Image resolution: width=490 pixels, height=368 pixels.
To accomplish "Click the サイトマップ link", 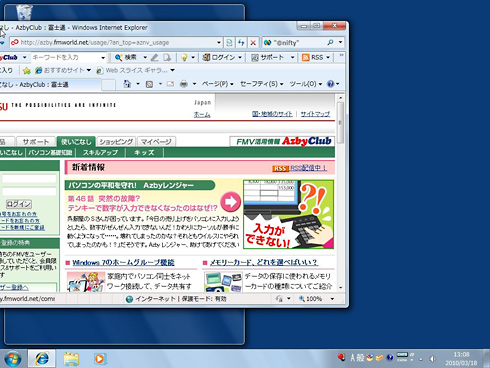I will click(315, 114).
